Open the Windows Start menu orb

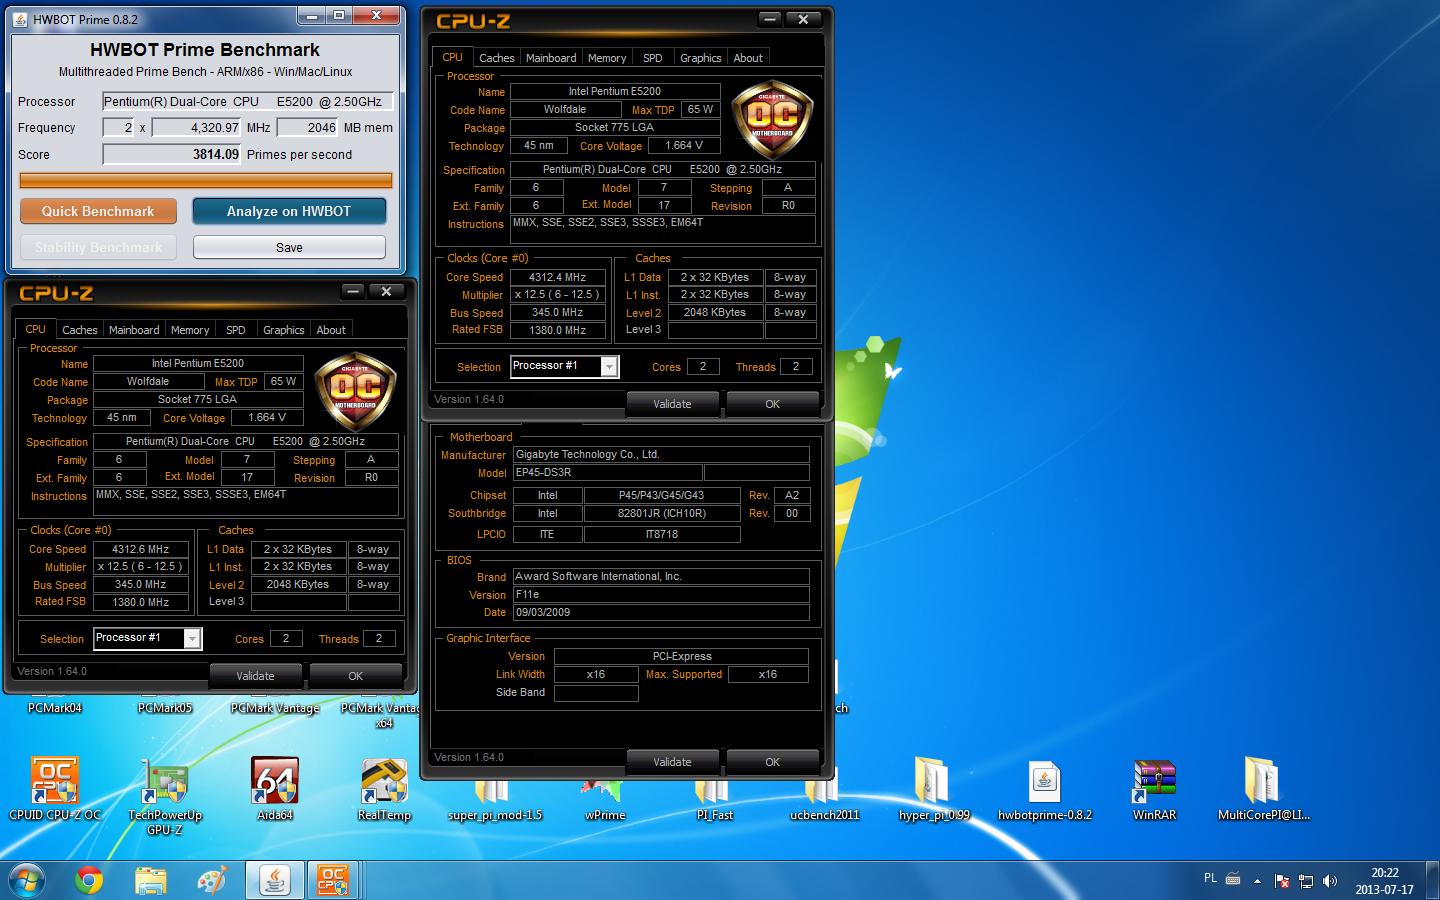coord(27,880)
